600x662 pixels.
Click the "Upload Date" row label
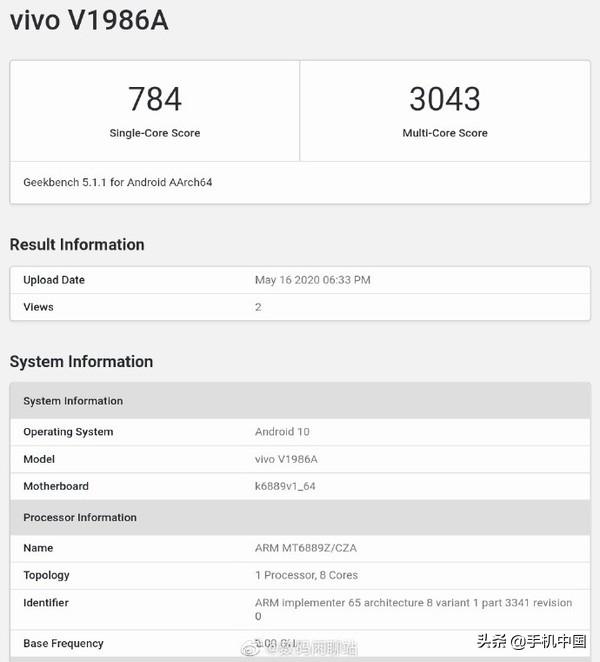pyautogui.click(x=54, y=280)
